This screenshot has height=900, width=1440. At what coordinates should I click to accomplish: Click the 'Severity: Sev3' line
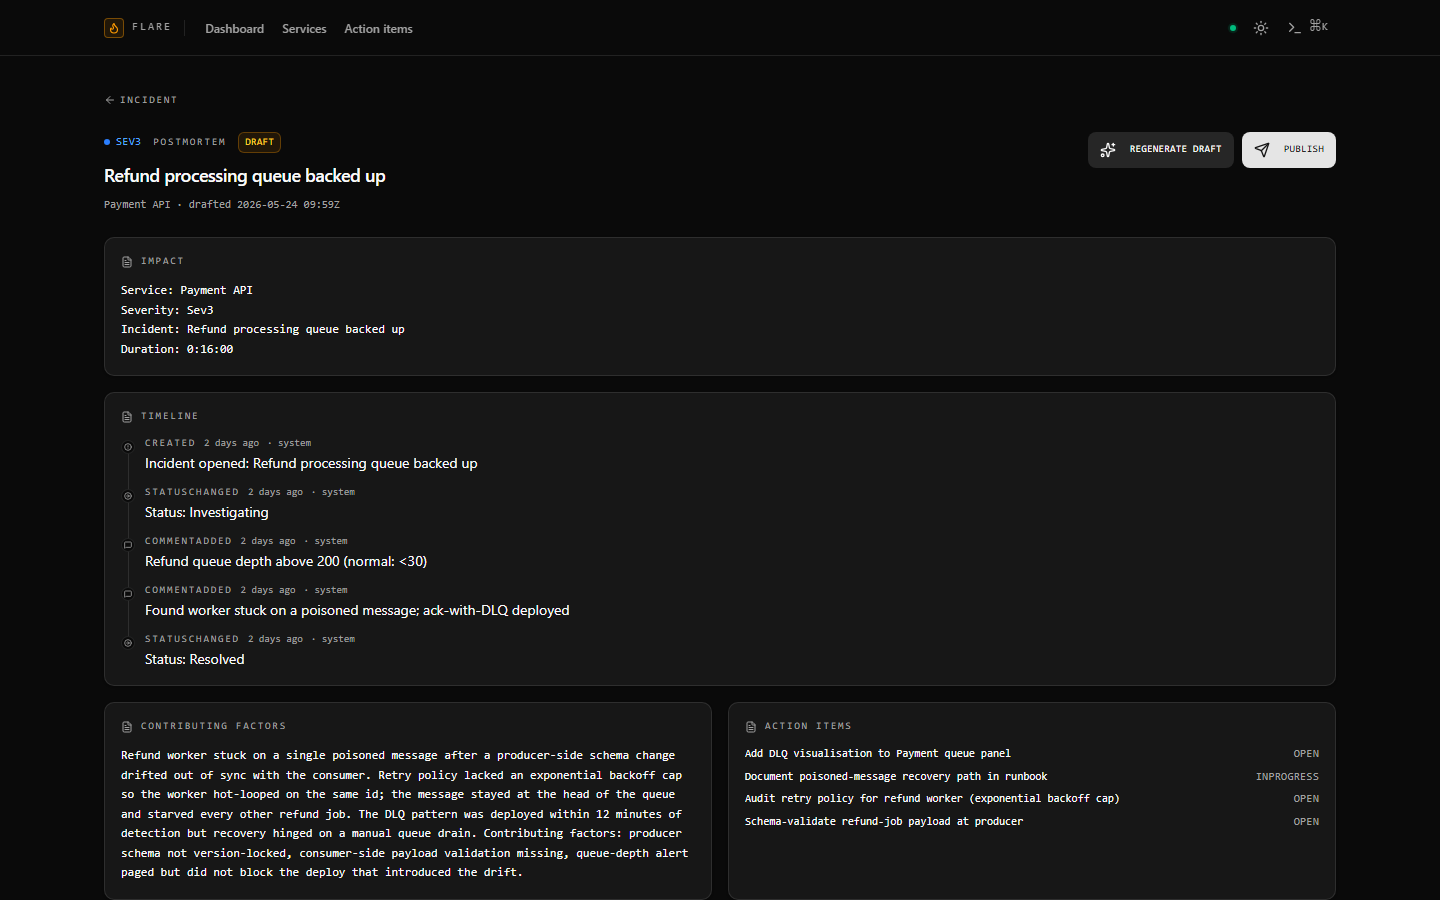167,310
